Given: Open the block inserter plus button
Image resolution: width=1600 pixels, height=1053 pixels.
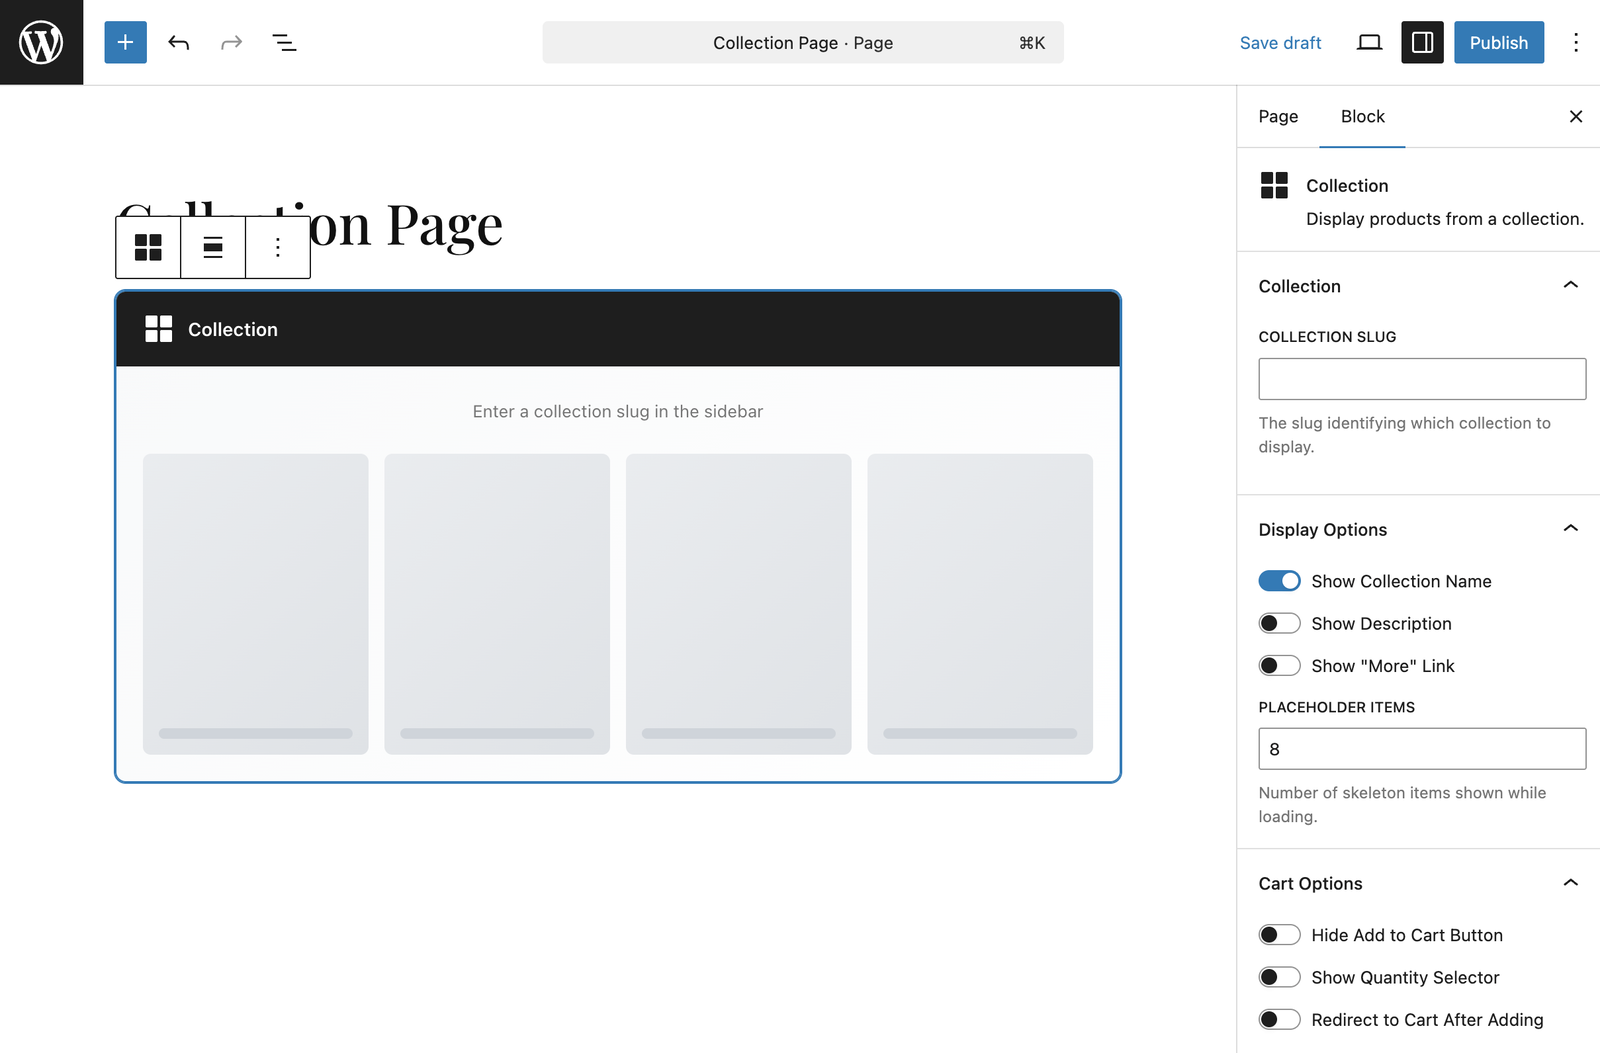Looking at the screenshot, I should (125, 42).
